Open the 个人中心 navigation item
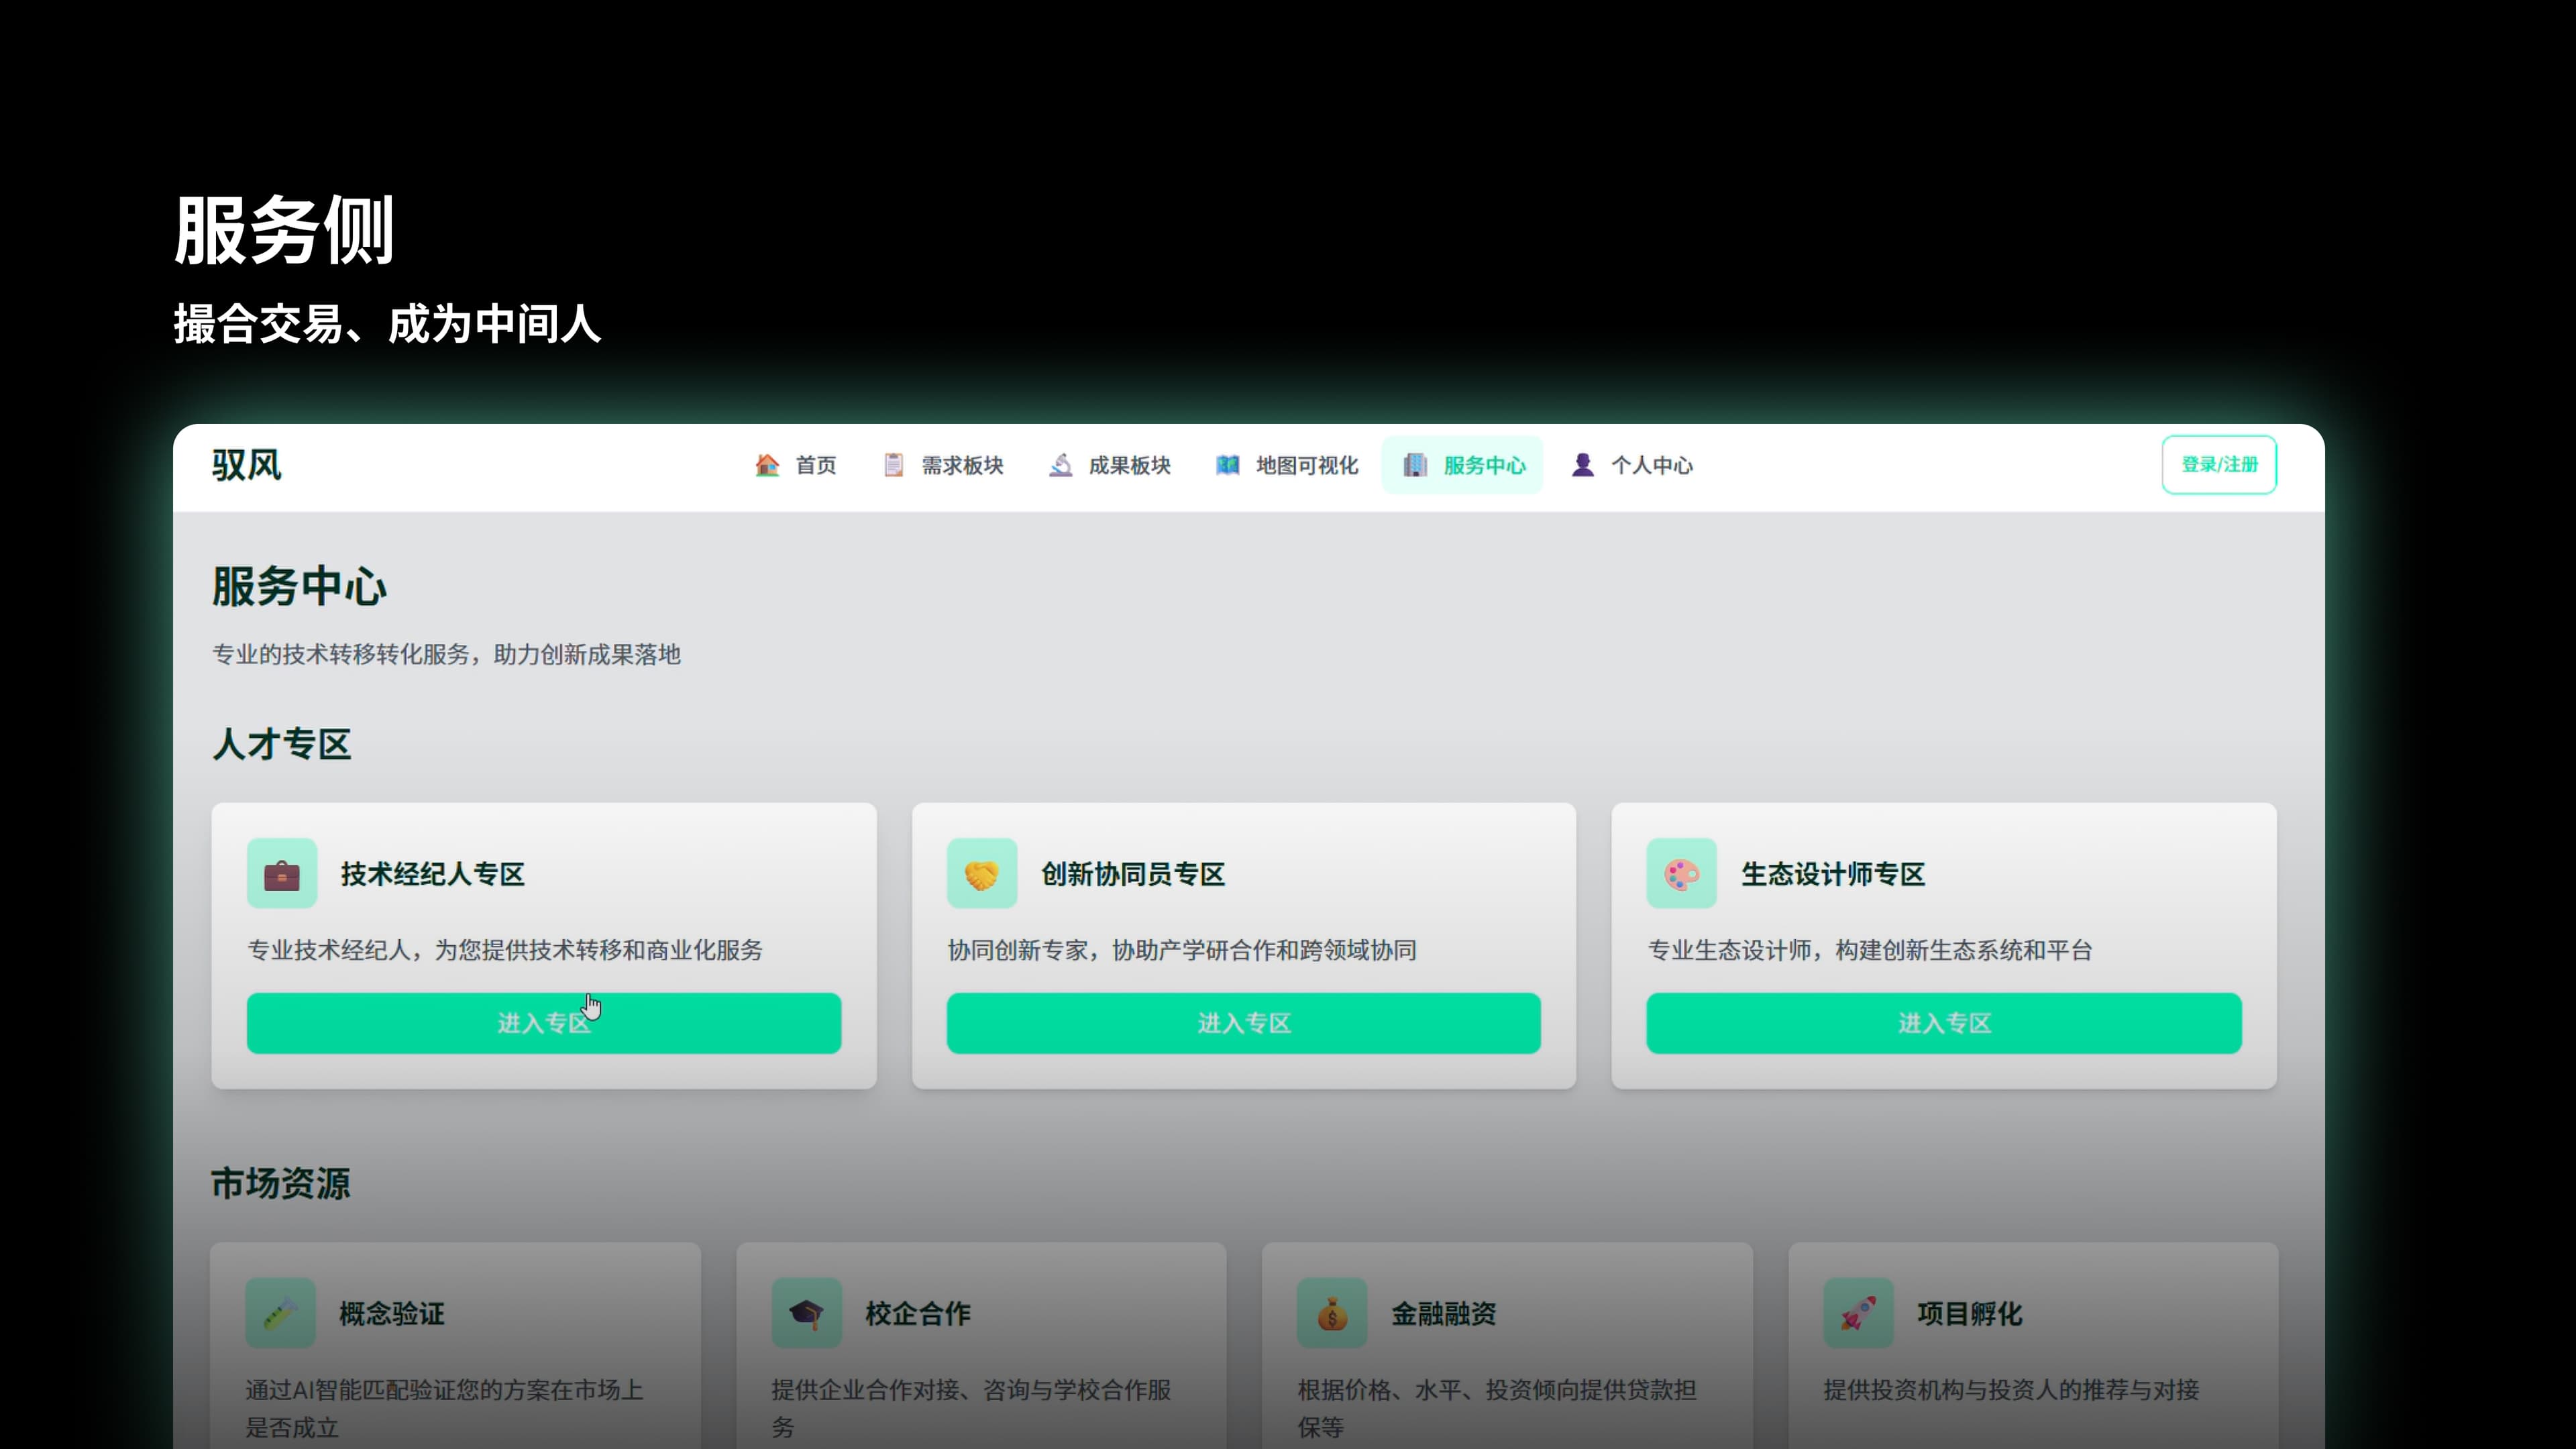The height and width of the screenshot is (1449, 2576). pyautogui.click(x=1632, y=465)
